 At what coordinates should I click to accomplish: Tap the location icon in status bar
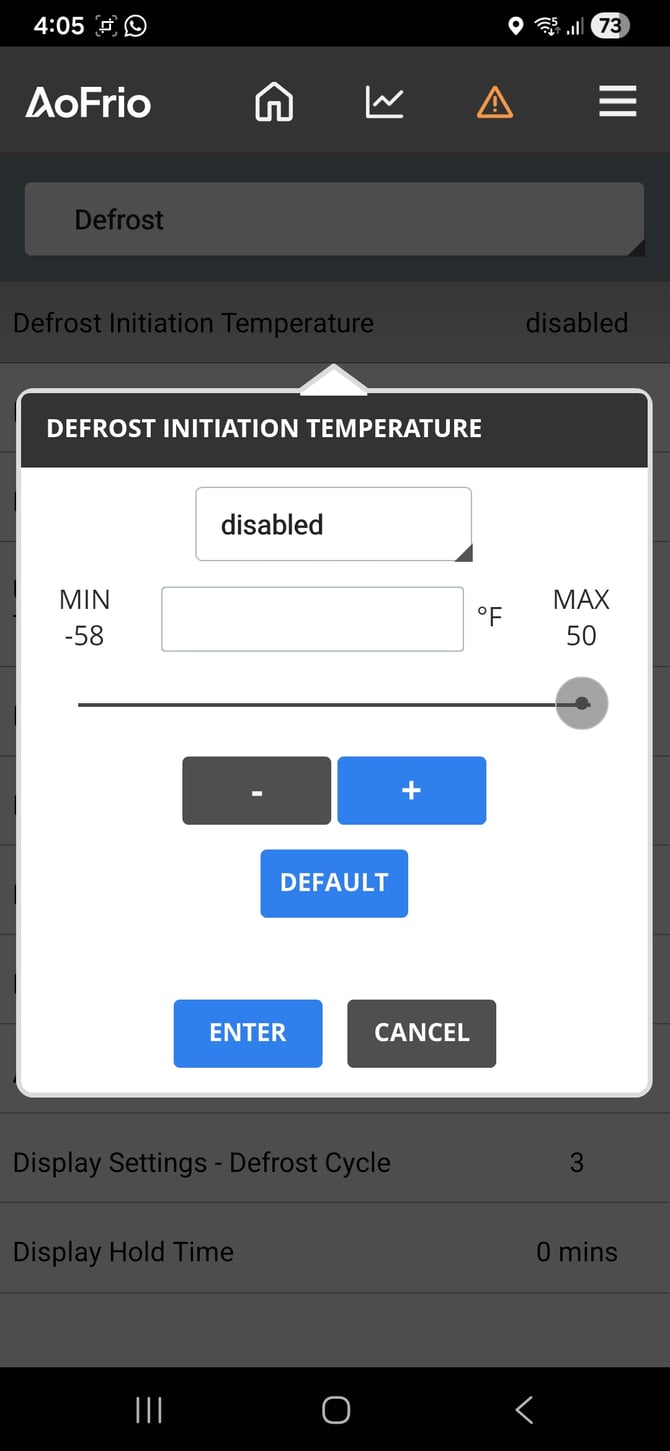point(516,25)
